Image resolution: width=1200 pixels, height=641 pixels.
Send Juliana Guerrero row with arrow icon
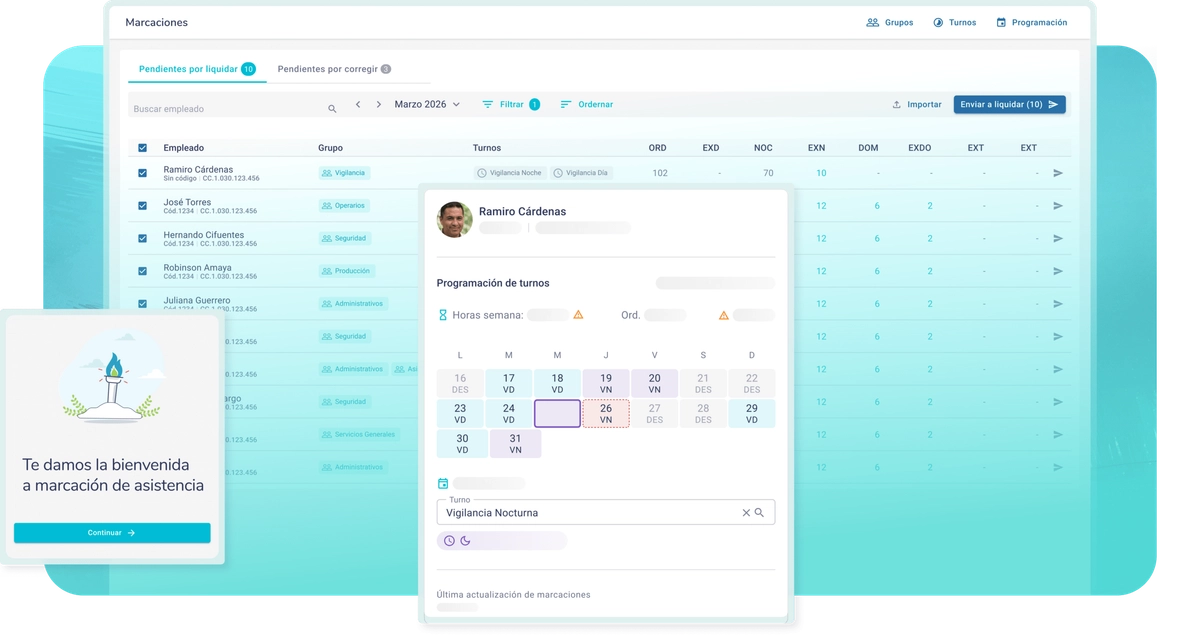pos(1058,303)
